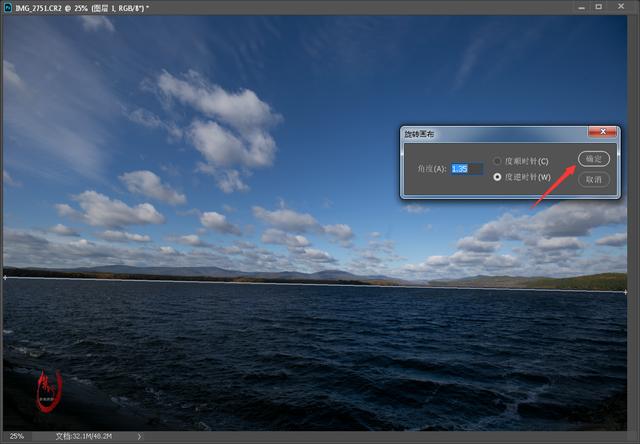The height and width of the screenshot is (444, 640).
Task: Click 确定 to confirm canvas rotation
Action: click(593, 159)
